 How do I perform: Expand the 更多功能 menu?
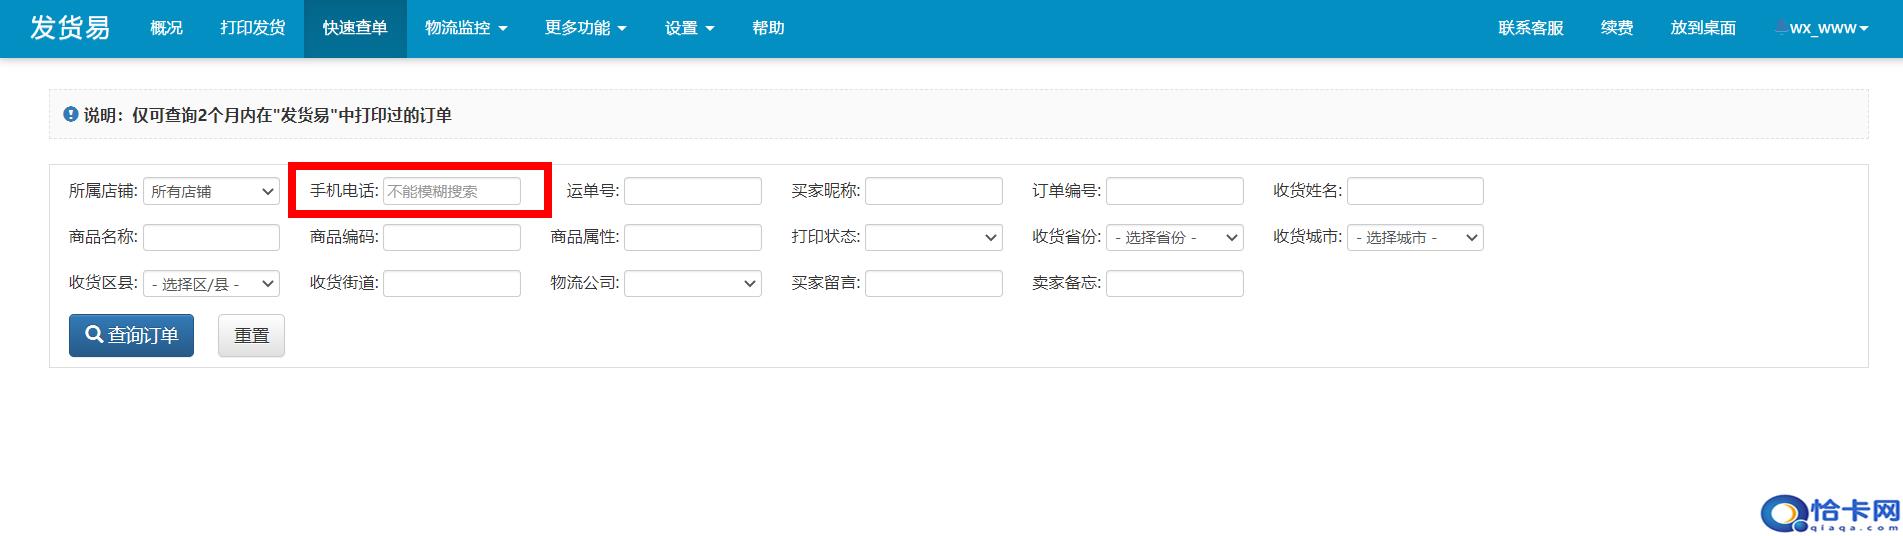(x=585, y=28)
